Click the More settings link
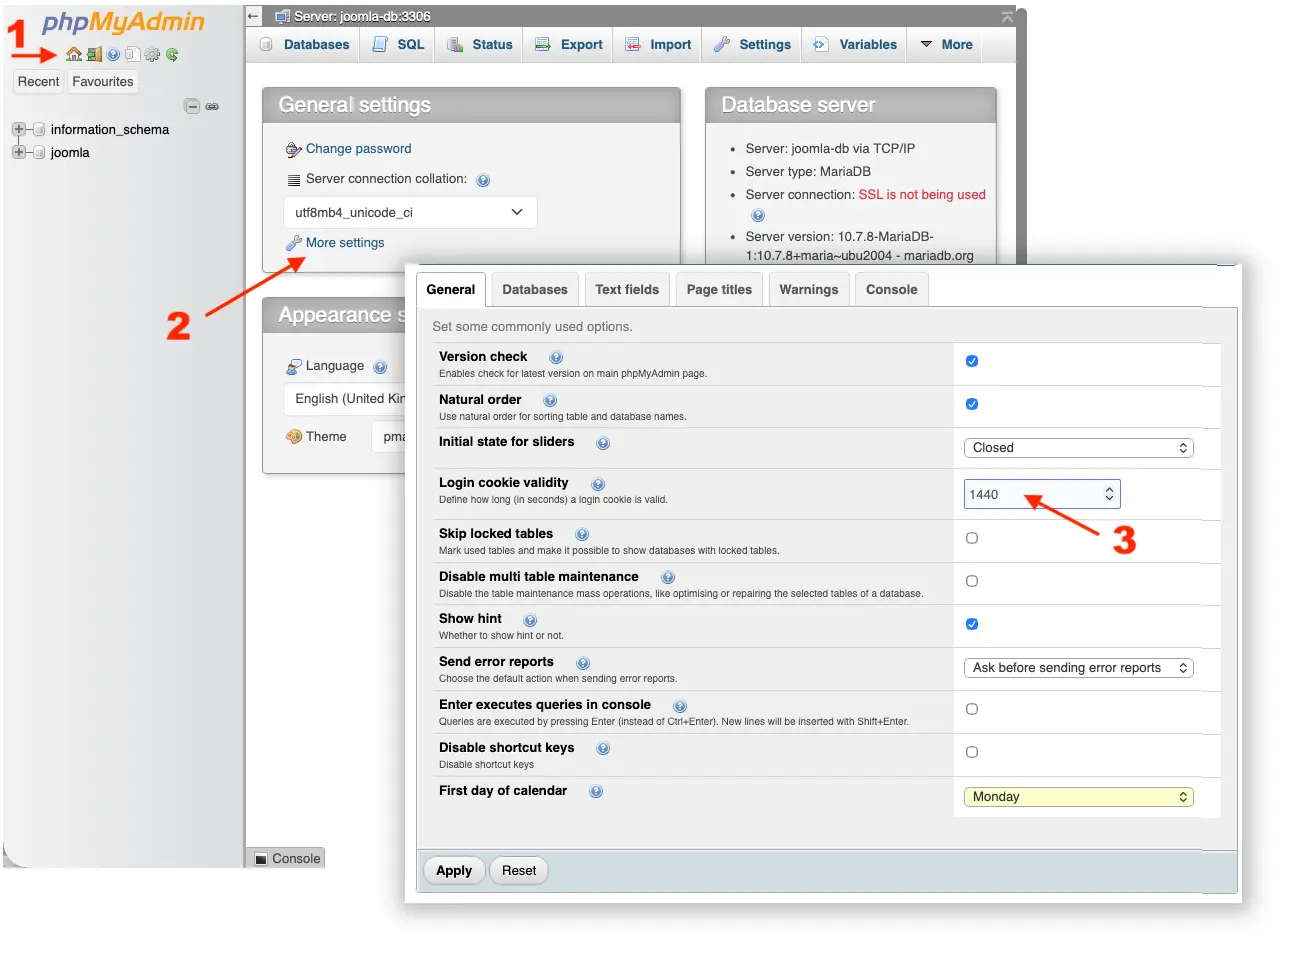This screenshot has height=953, width=1292. pyautogui.click(x=345, y=243)
